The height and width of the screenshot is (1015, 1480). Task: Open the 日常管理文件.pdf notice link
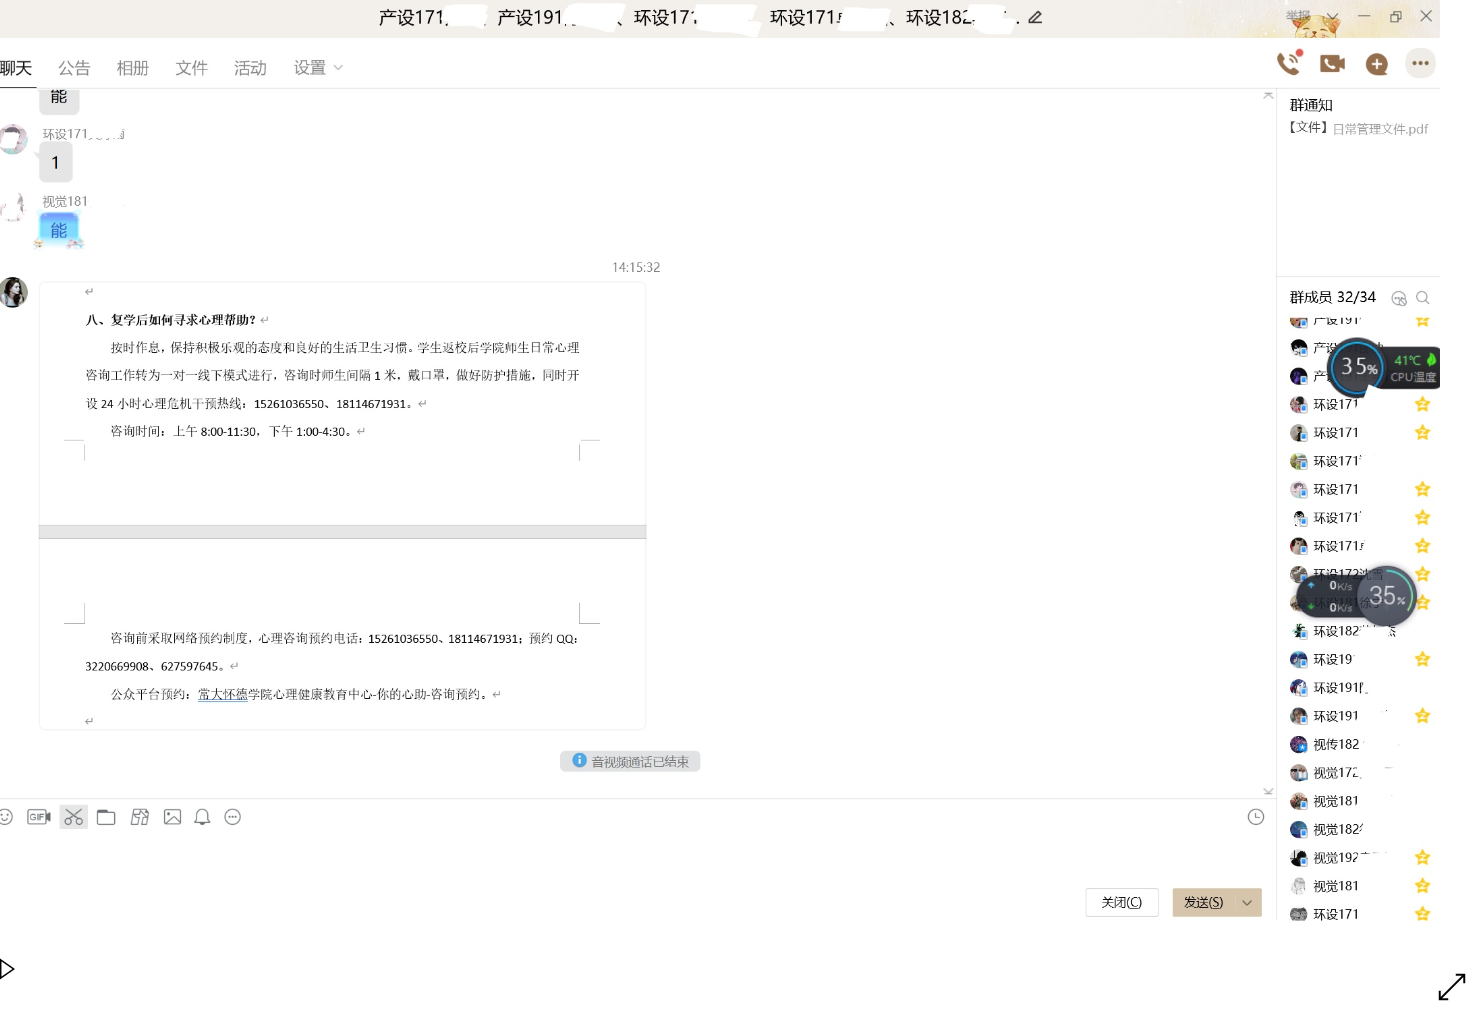coord(1380,129)
